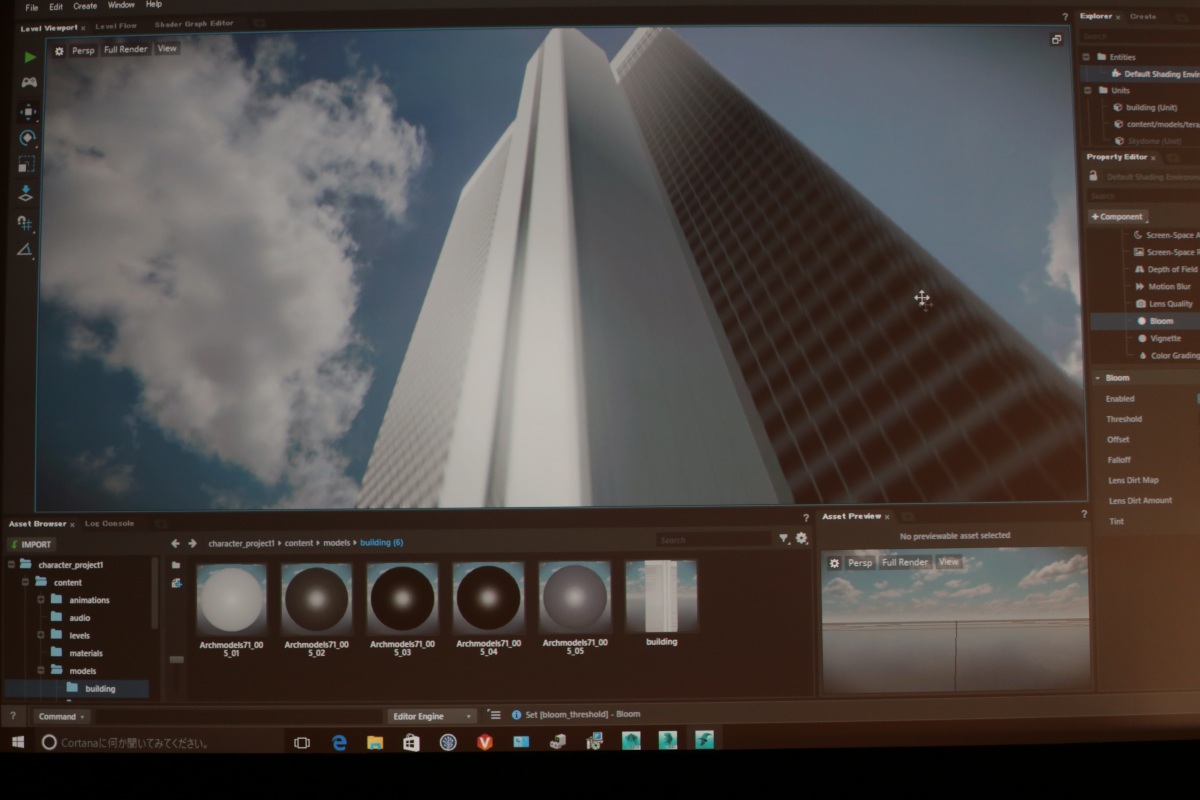Toggle the snap magnet grid tool
This screenshot has width=1200, height=800.
coord(25,222)
